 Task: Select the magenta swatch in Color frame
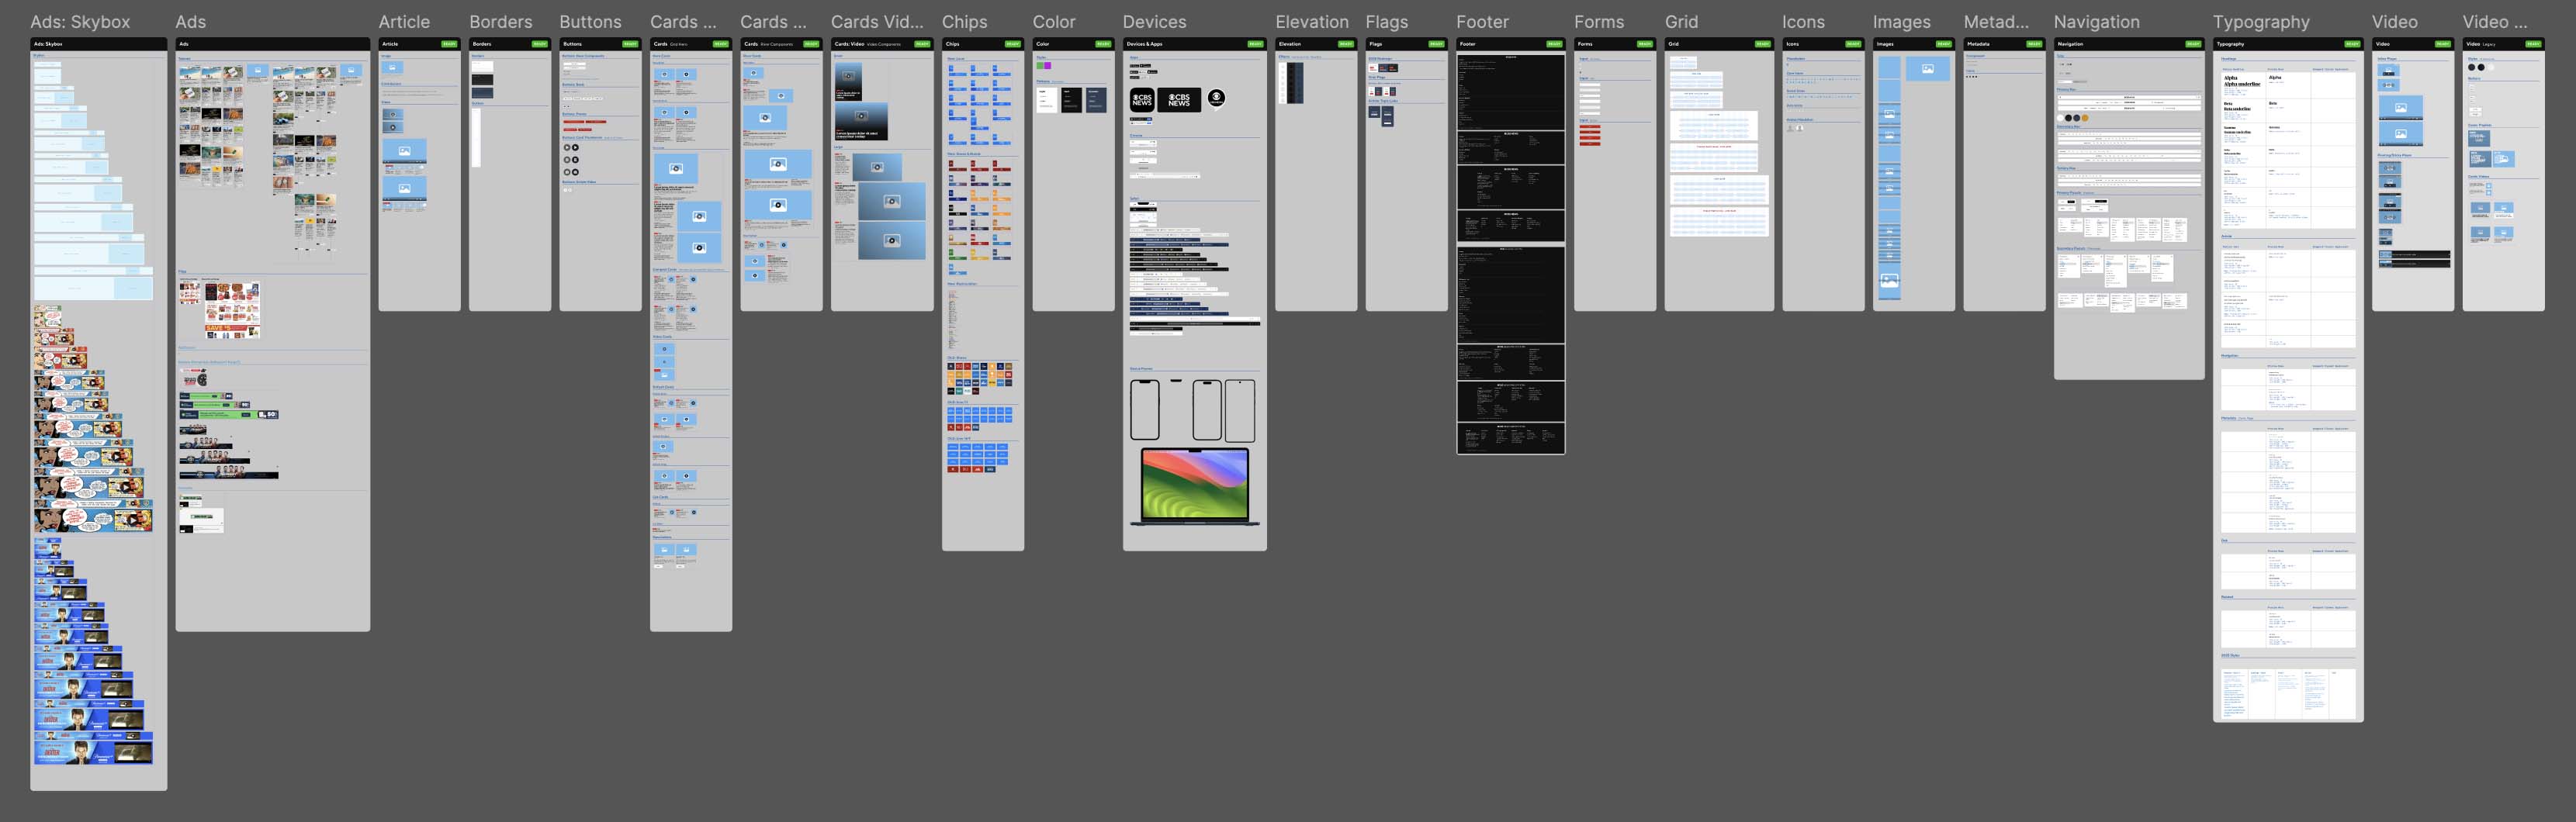tap(1047, 66)
